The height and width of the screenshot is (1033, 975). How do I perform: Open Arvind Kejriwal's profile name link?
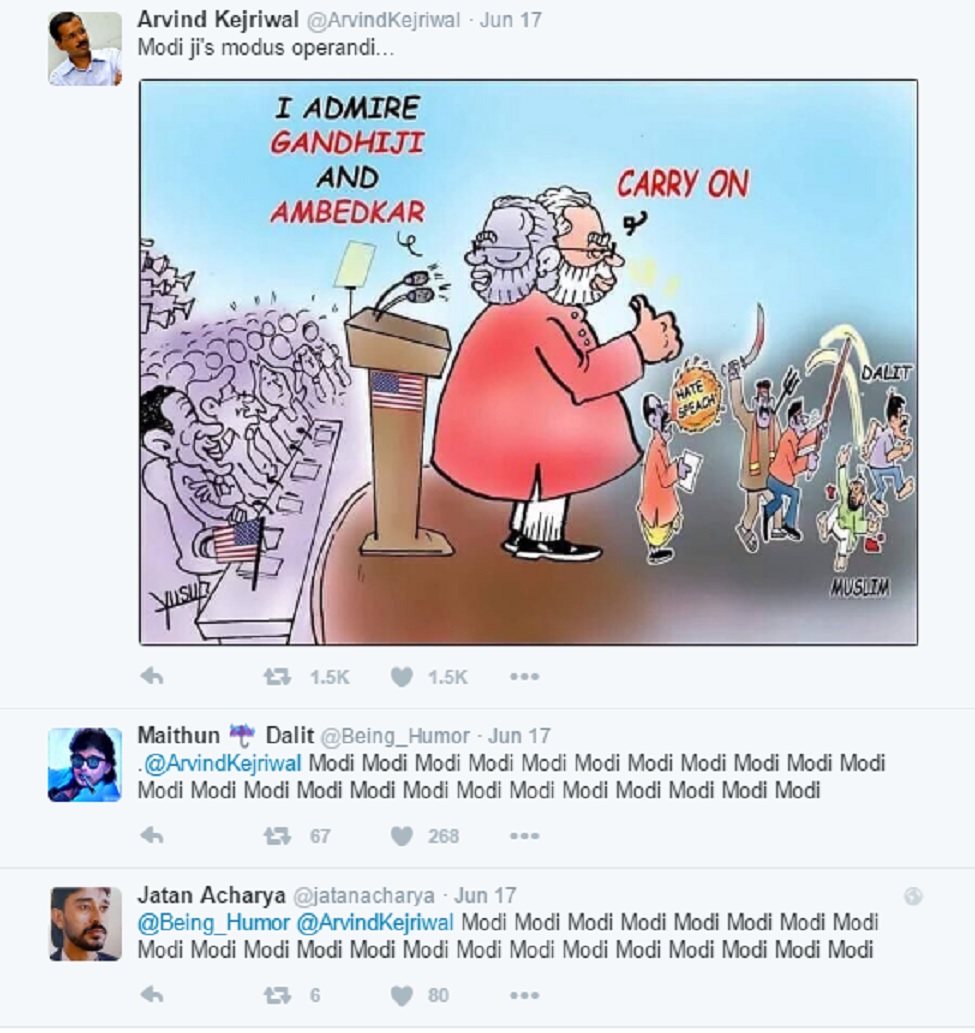[218, 20]
